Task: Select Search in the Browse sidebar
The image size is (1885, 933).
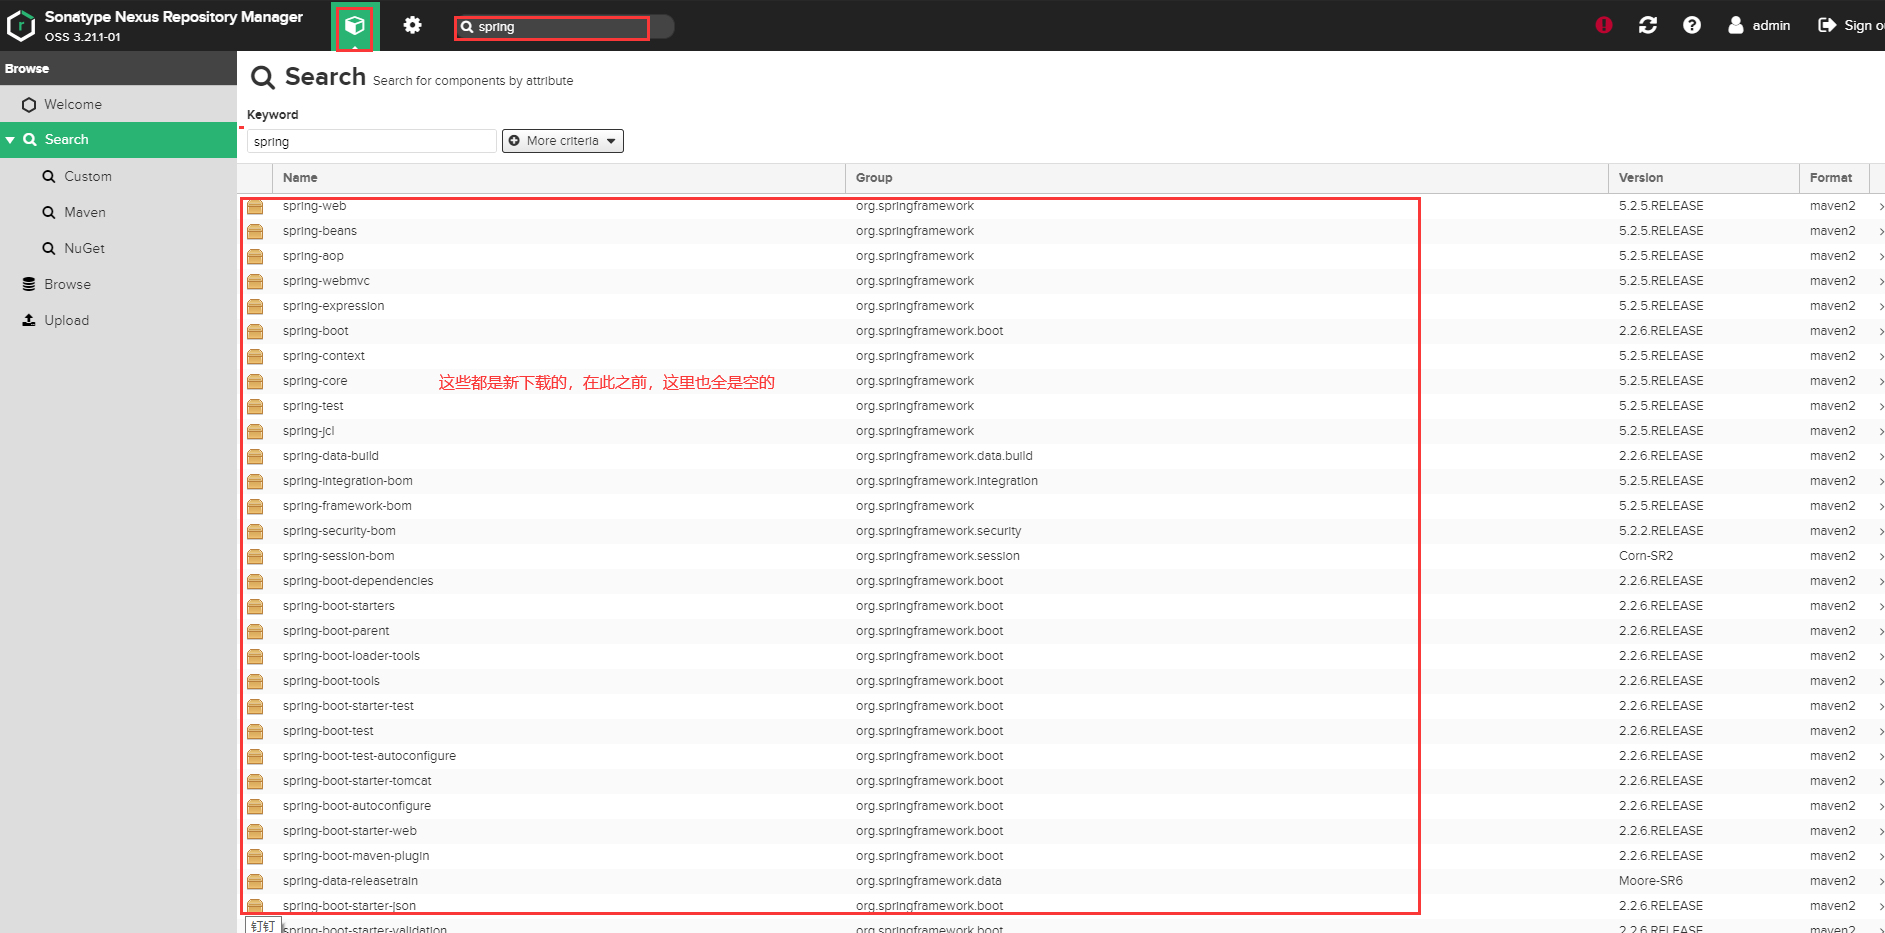Action: point(118,140)
